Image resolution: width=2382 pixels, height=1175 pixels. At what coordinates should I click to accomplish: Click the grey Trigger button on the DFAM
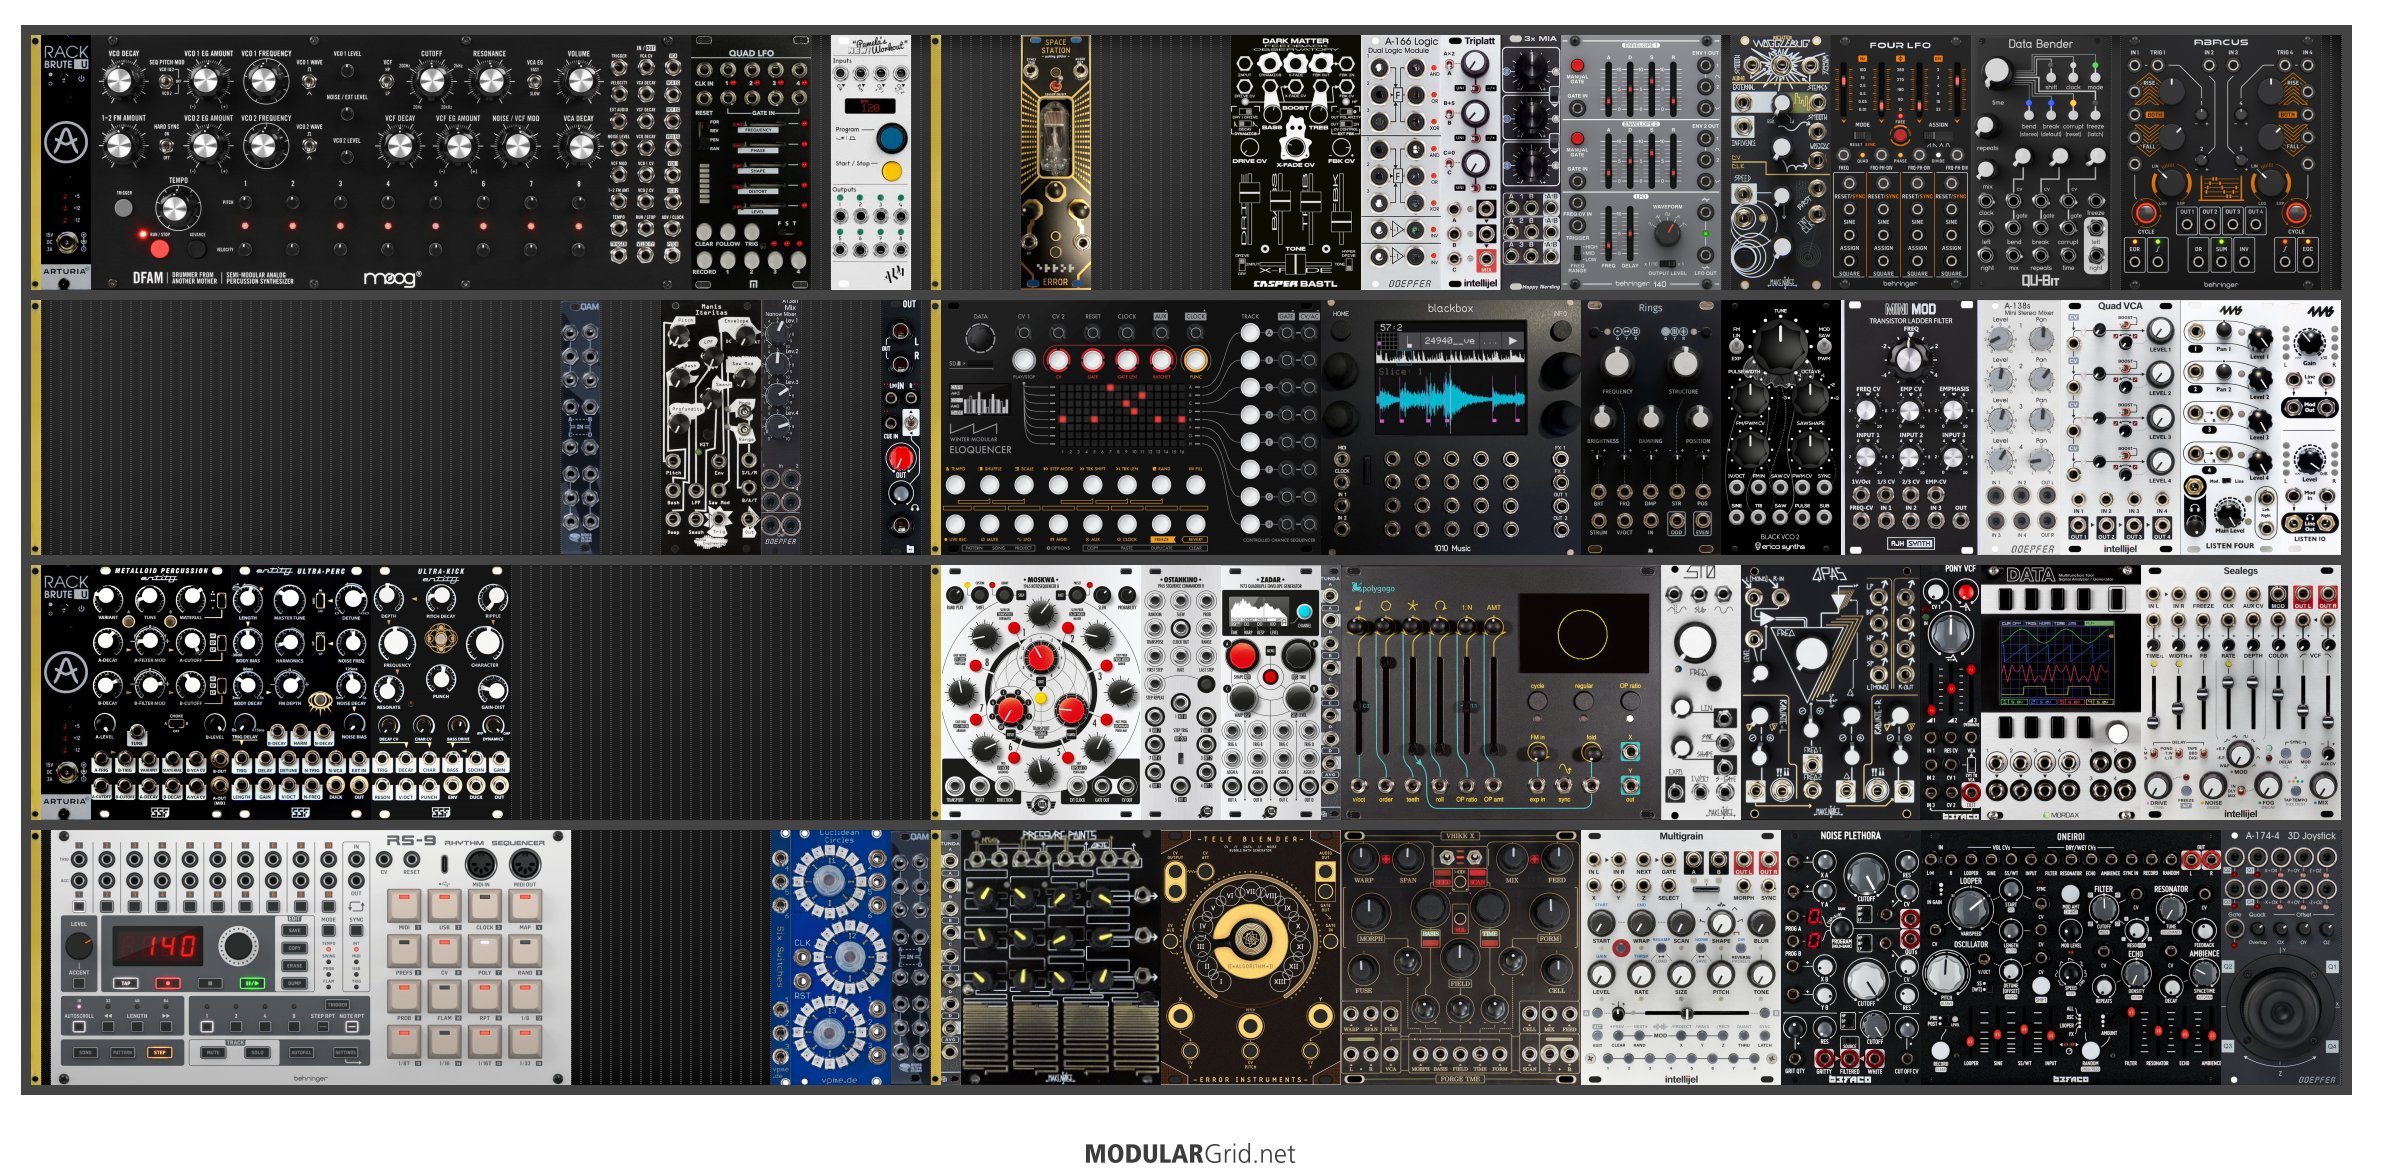tap(123, 207)
